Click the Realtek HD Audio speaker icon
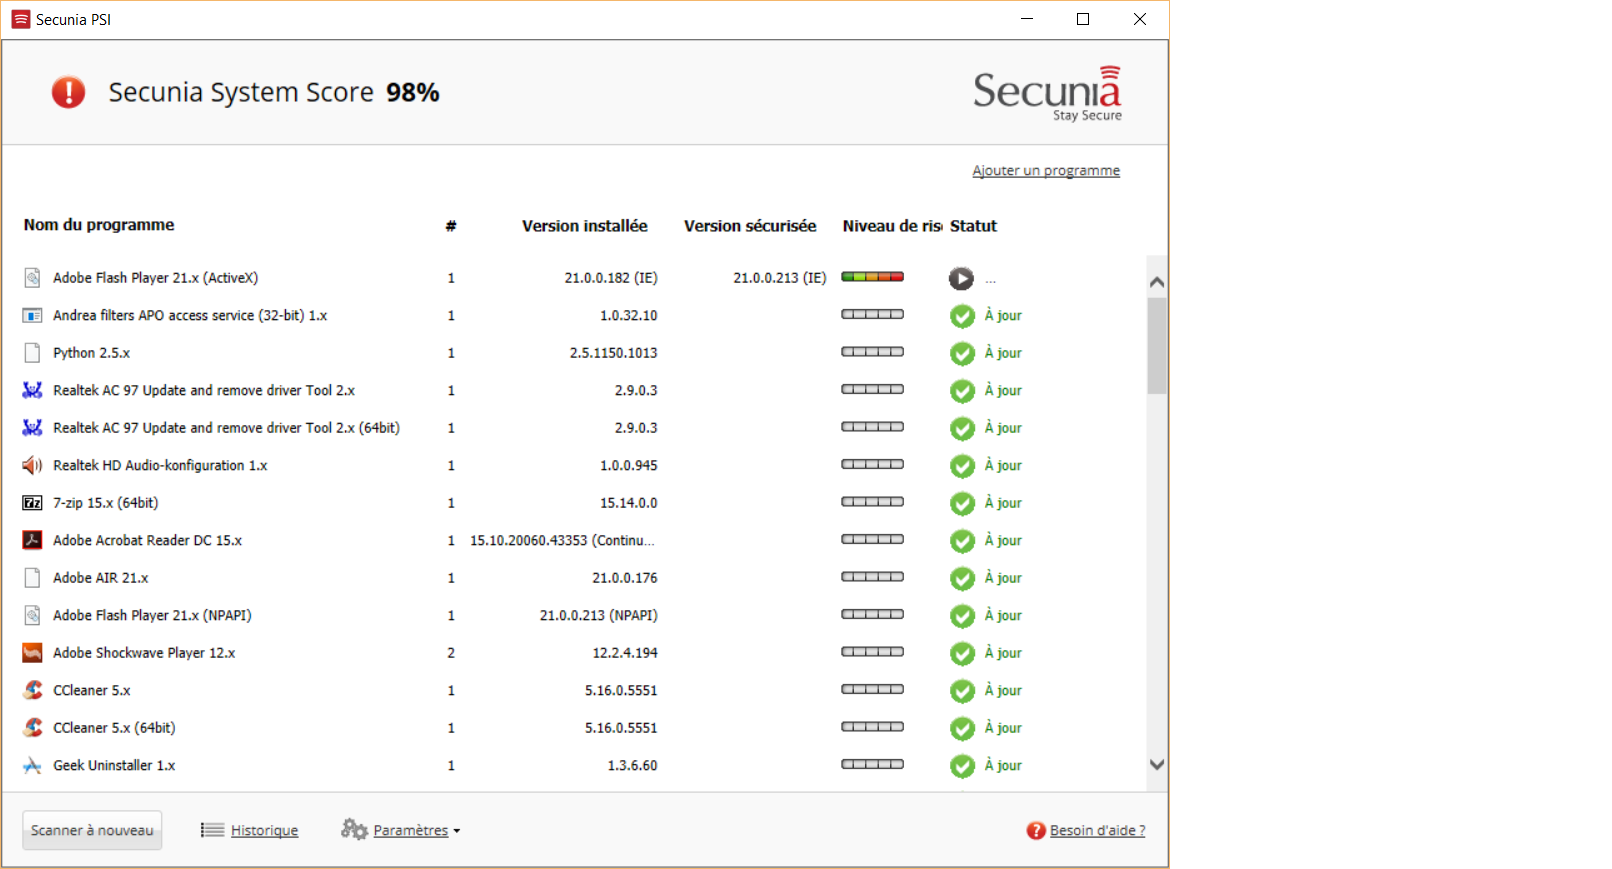The image size is (1612, 869). (32, 465)
